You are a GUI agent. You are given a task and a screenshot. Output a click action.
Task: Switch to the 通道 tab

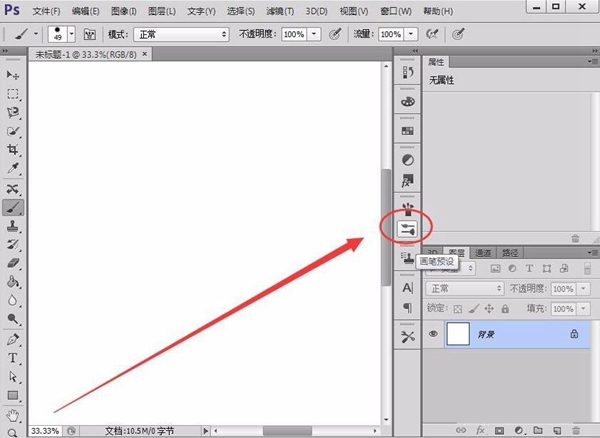(483, 253)
